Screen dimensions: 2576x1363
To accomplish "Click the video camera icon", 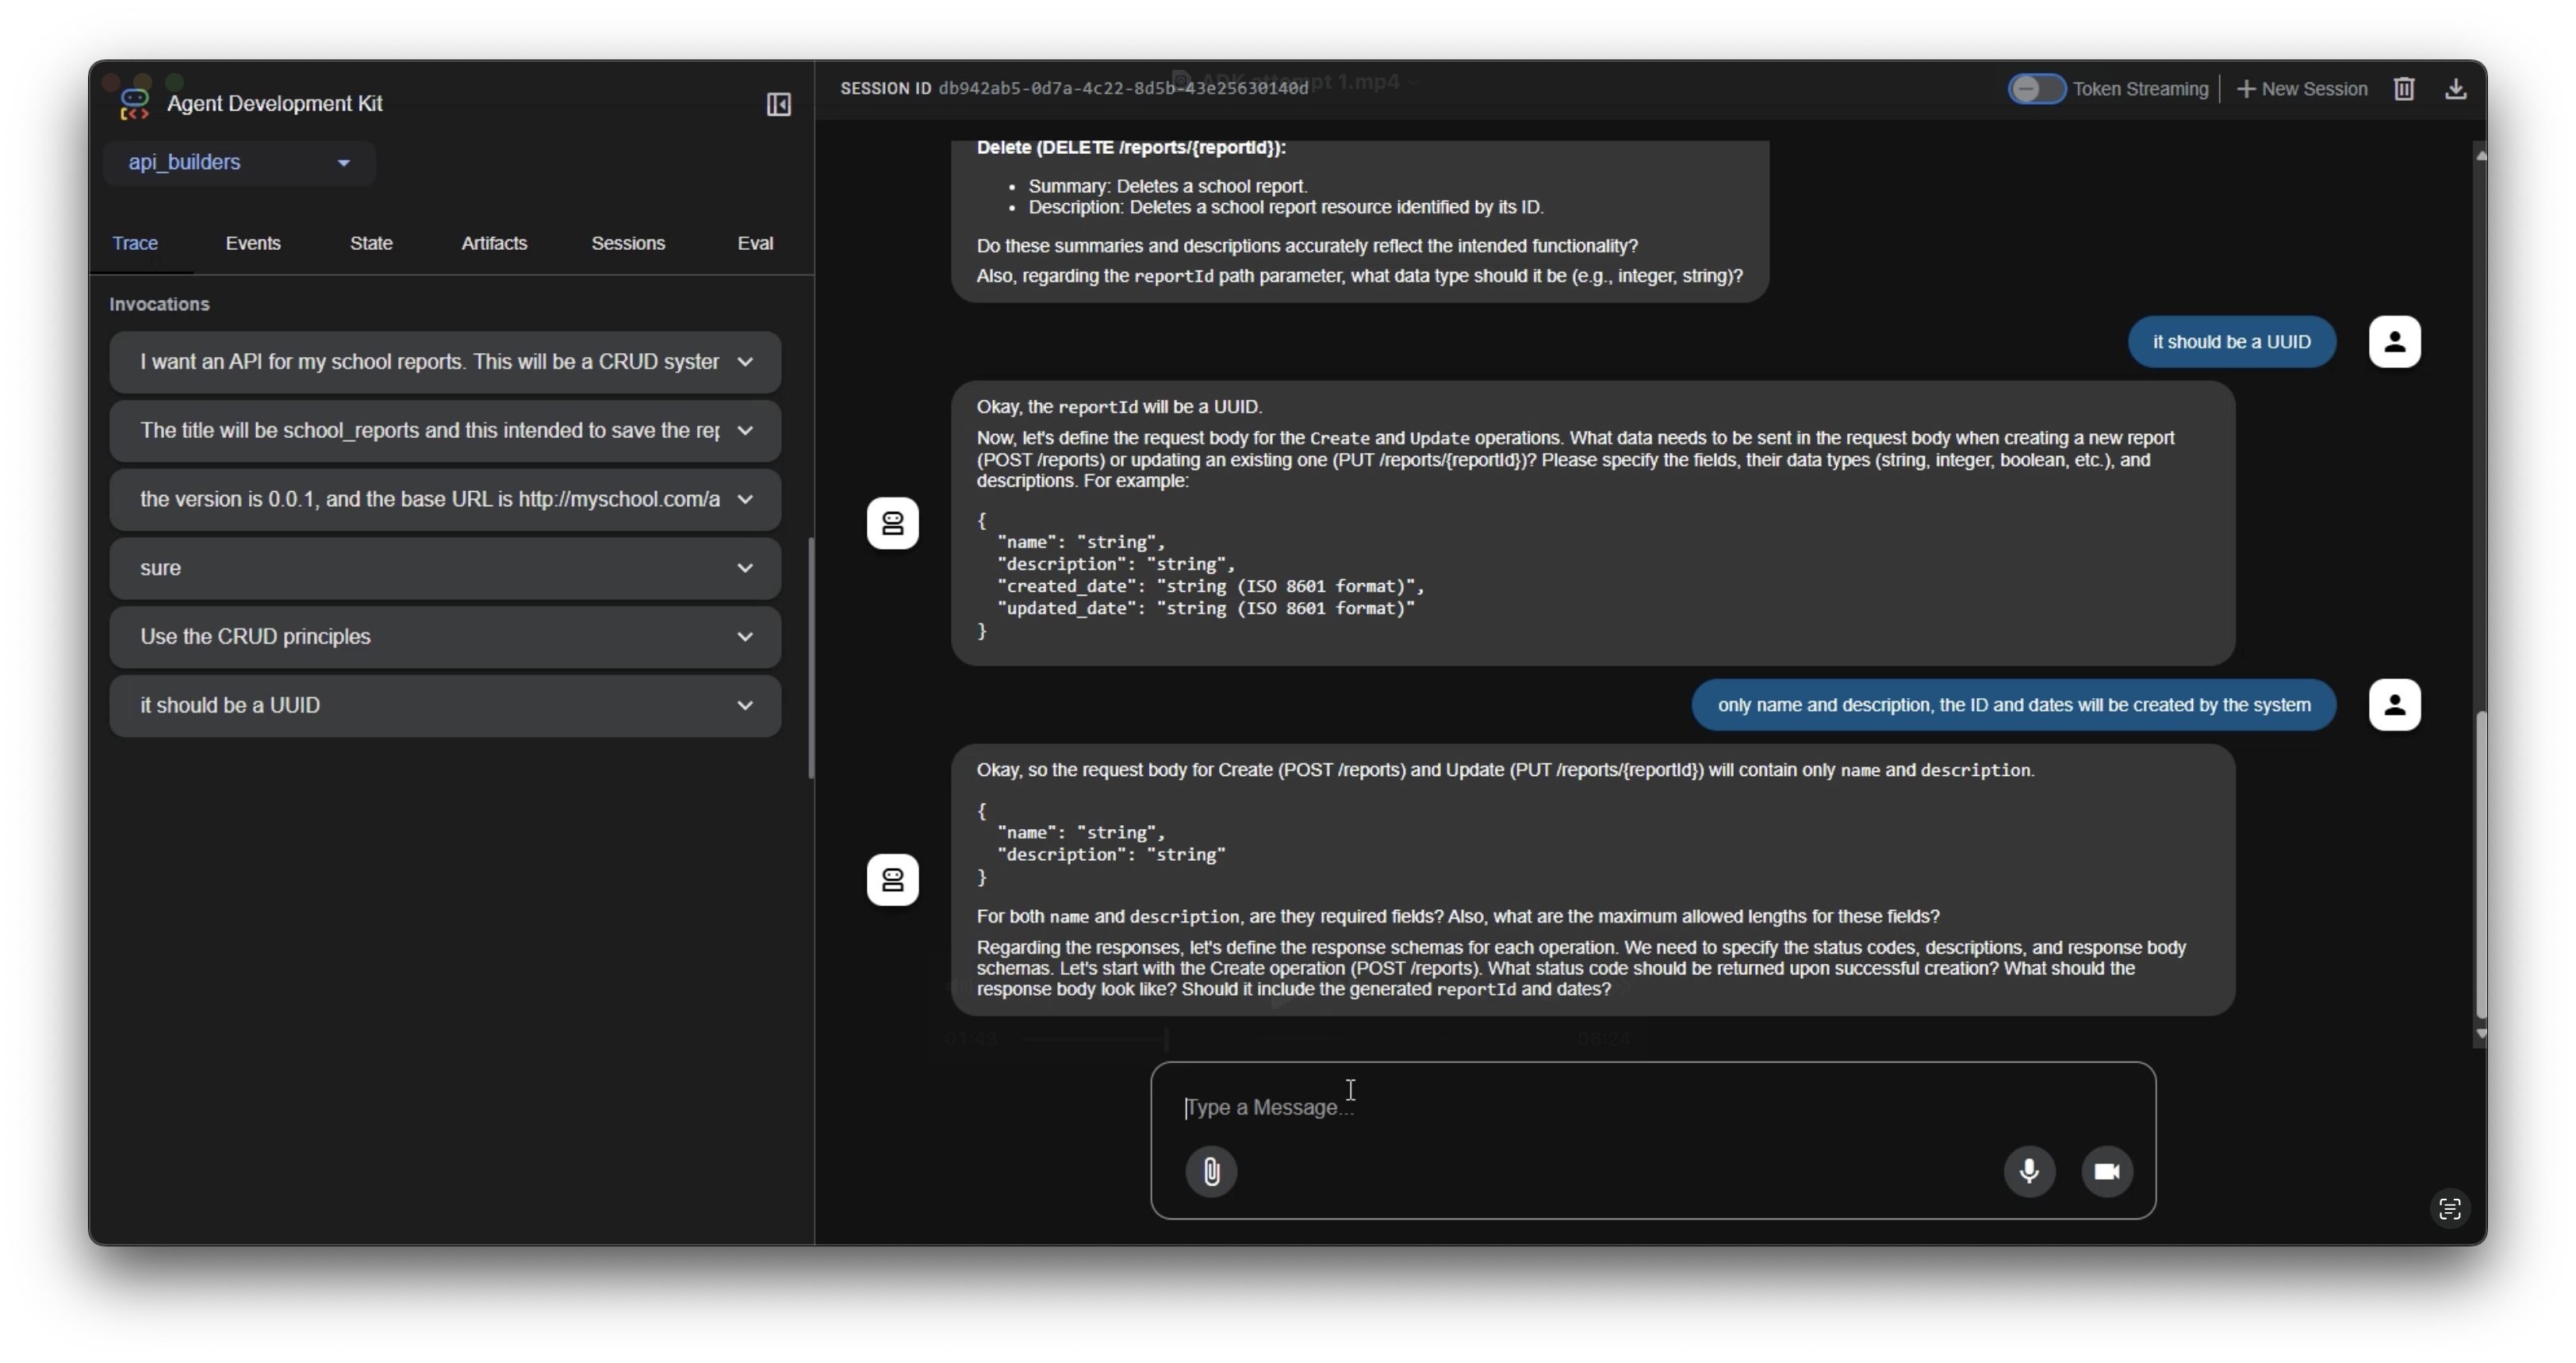I will (2107, 1171).
